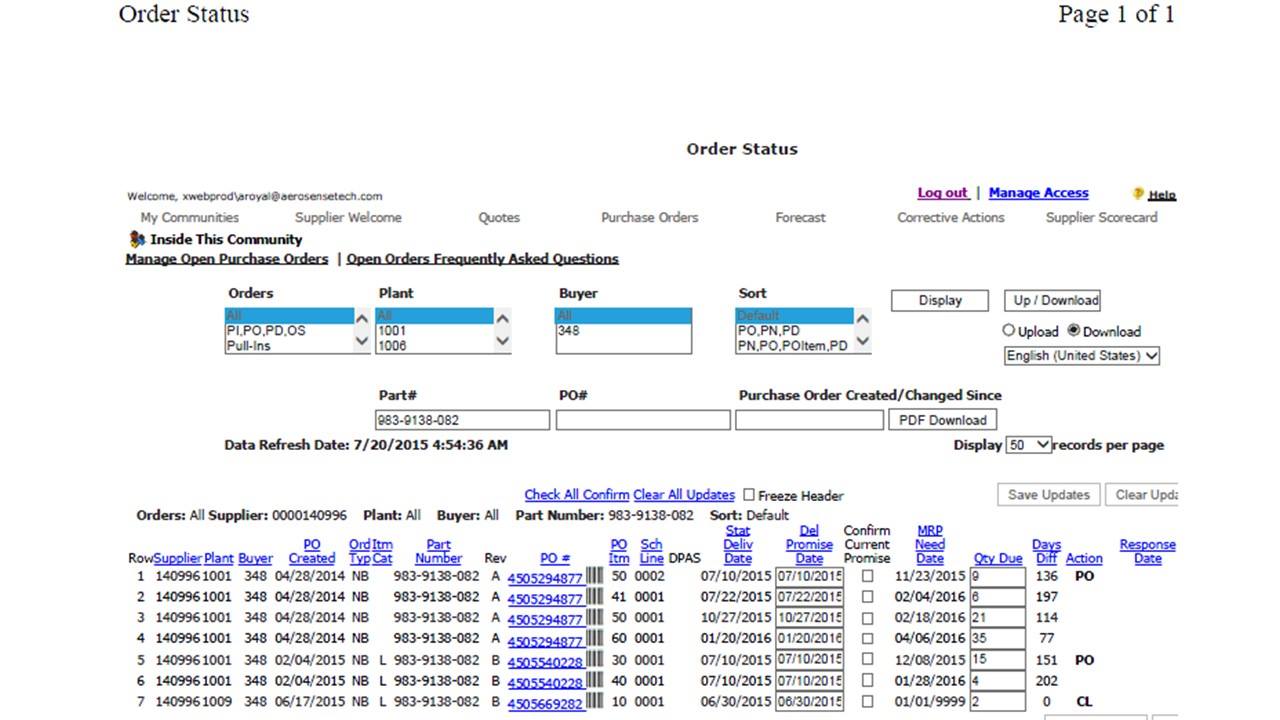
Task: Enable the Freeze Header checkbox
Action: pyautogui.click(x=749, y=495)
